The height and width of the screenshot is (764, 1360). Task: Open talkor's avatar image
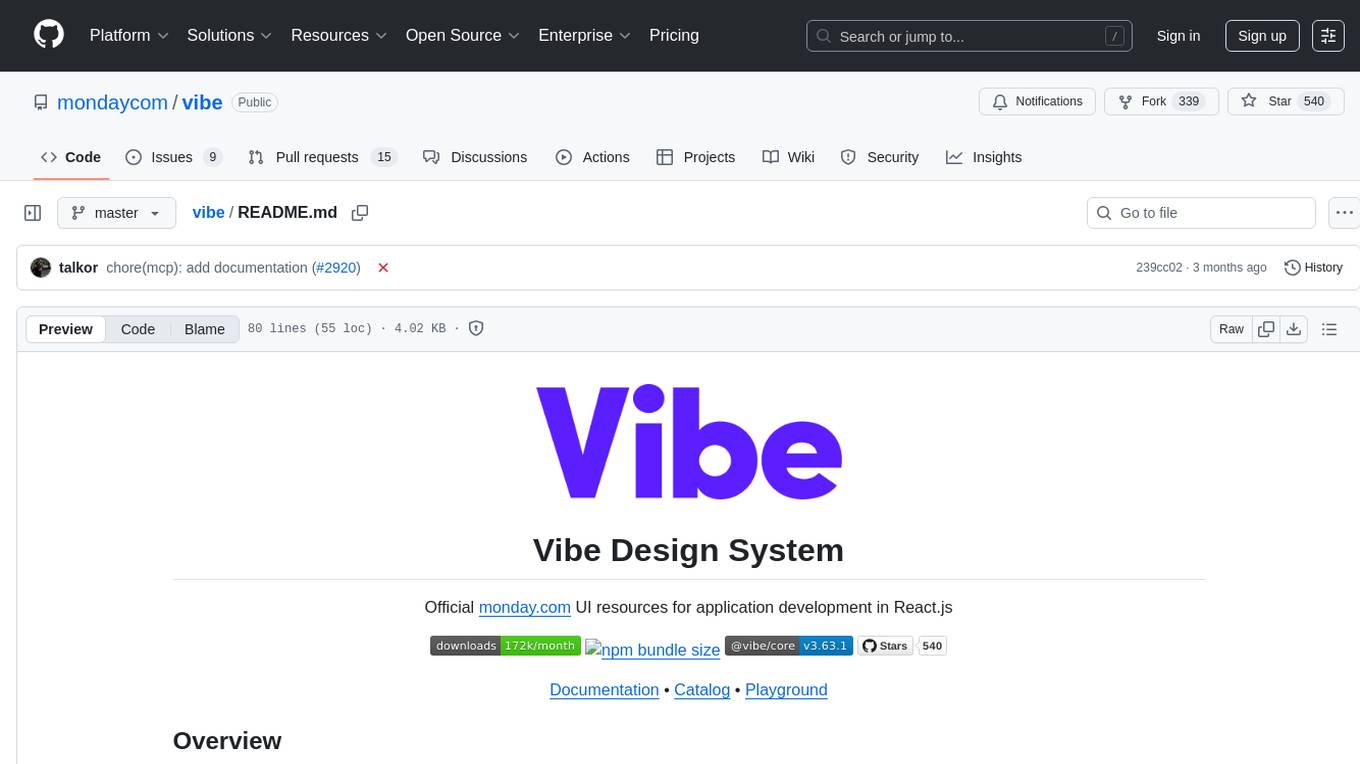pyautogui.click(x=41, y=267)
